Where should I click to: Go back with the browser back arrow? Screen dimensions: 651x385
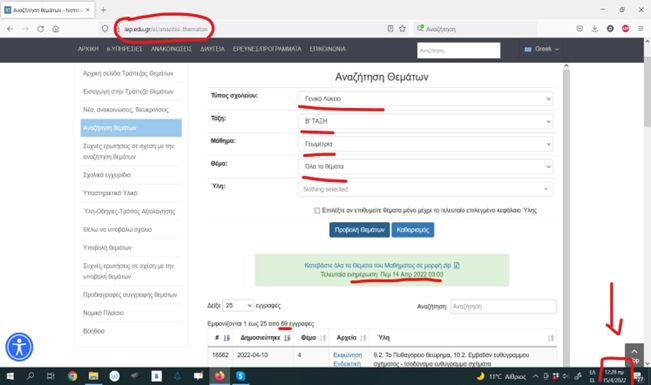coord(10,29)
